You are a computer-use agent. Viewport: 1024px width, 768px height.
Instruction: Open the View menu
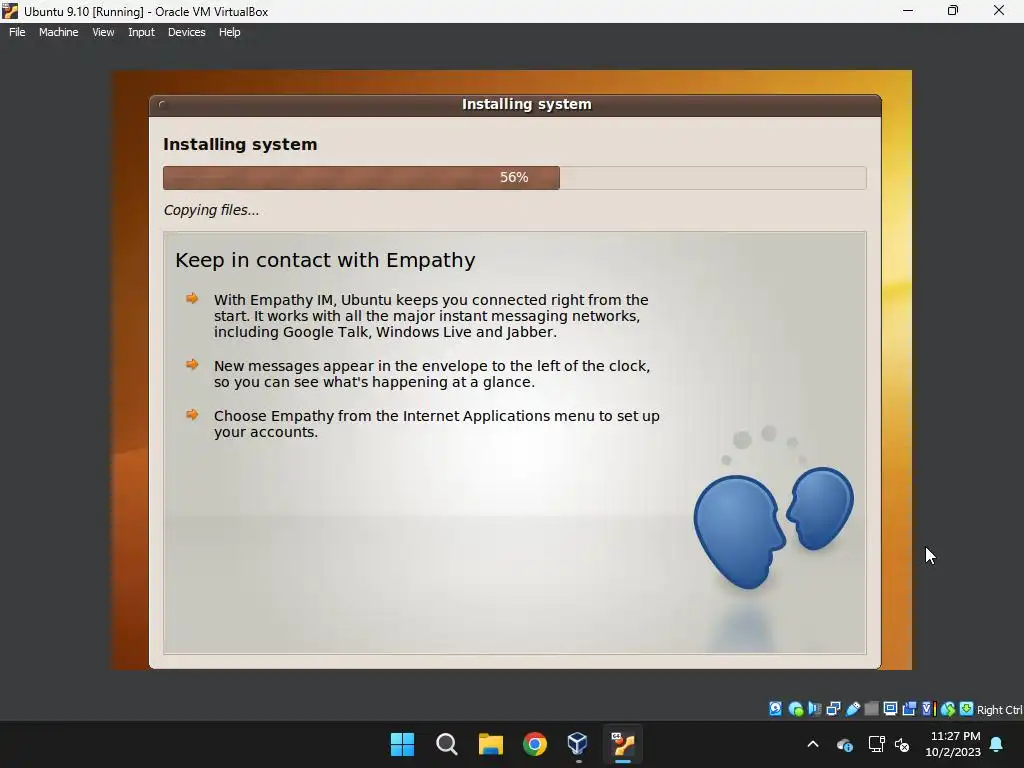pos(103,32)
